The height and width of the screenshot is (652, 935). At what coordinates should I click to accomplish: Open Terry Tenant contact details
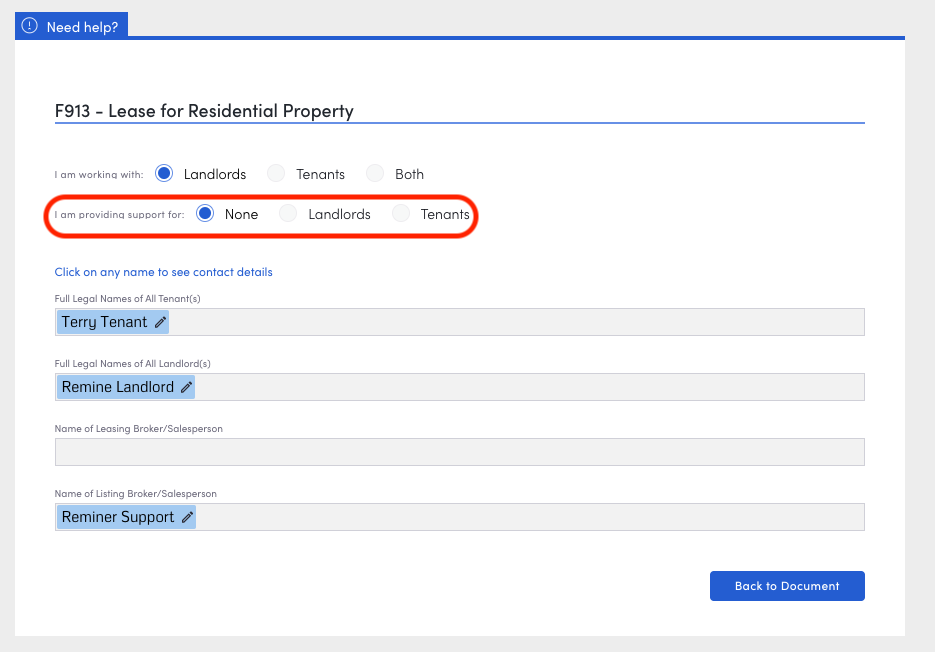tap(104, 322)
